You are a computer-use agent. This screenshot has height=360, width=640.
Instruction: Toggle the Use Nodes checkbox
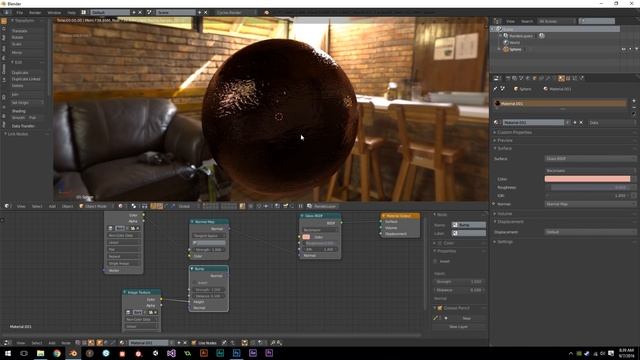pyautogui.click(x=194, y=343)
